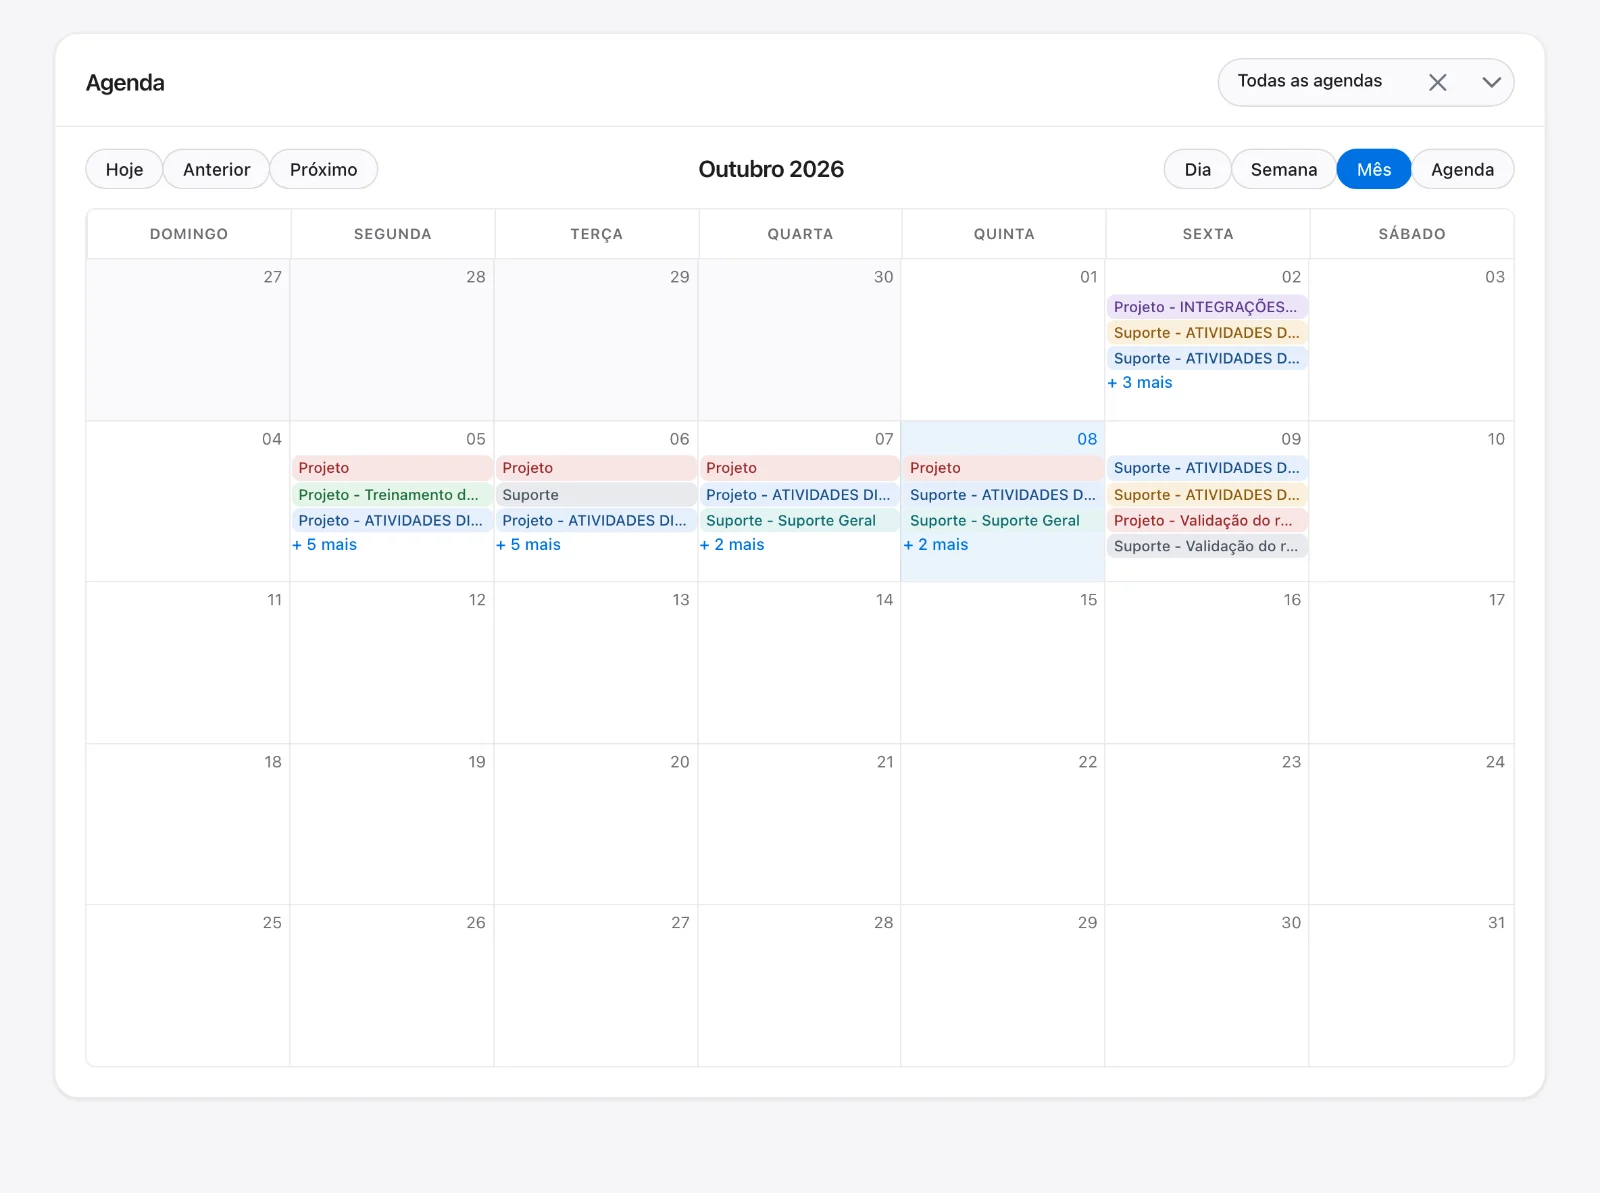Select day number 15

point(1088,600)
